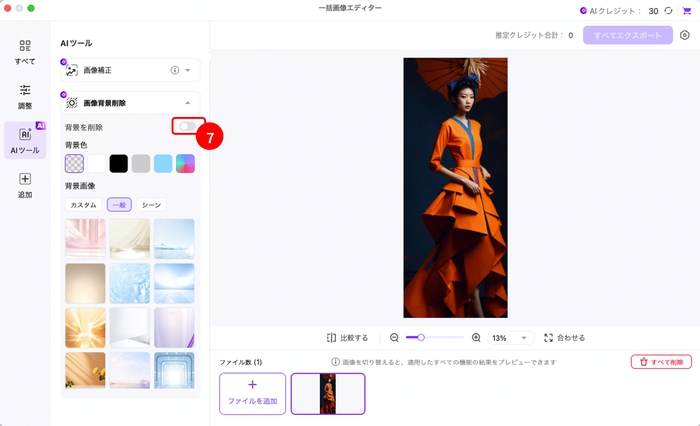This screenshot has height=426, width=700.
Task: Open the gradient custom color picker
Action: click(185, 163)
